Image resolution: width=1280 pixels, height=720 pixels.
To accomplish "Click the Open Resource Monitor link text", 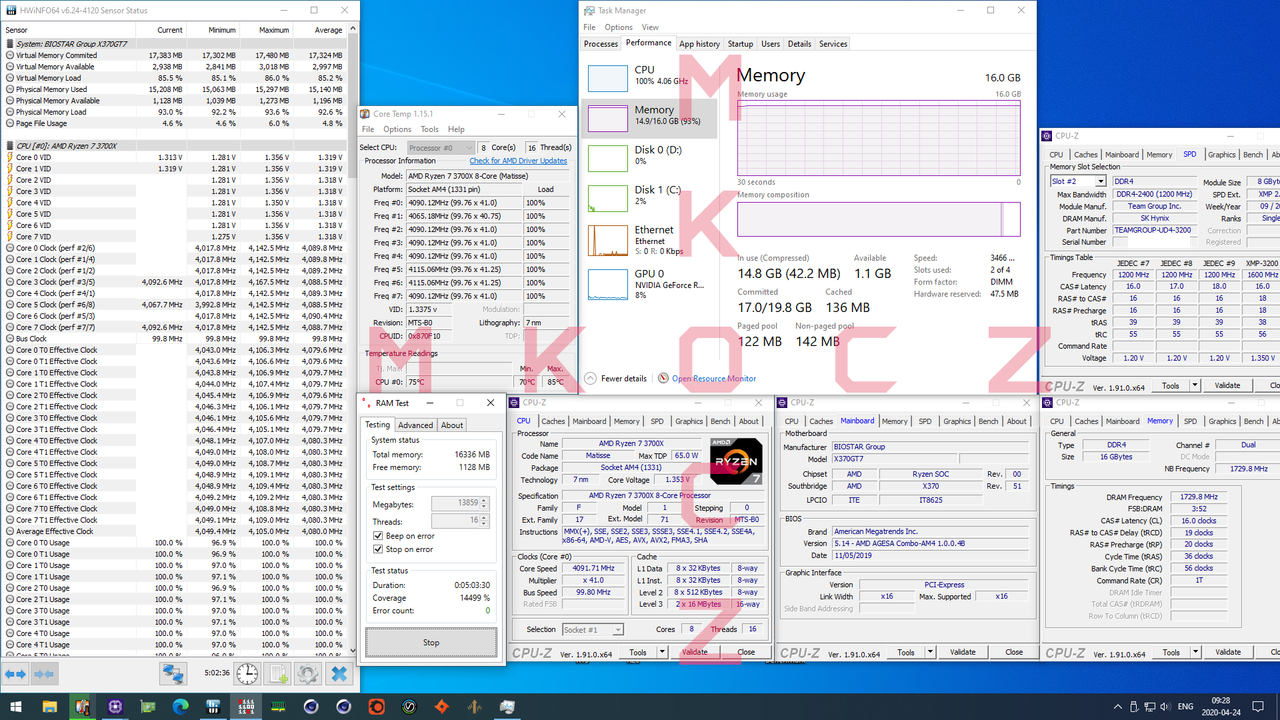I will coord(714,378).
